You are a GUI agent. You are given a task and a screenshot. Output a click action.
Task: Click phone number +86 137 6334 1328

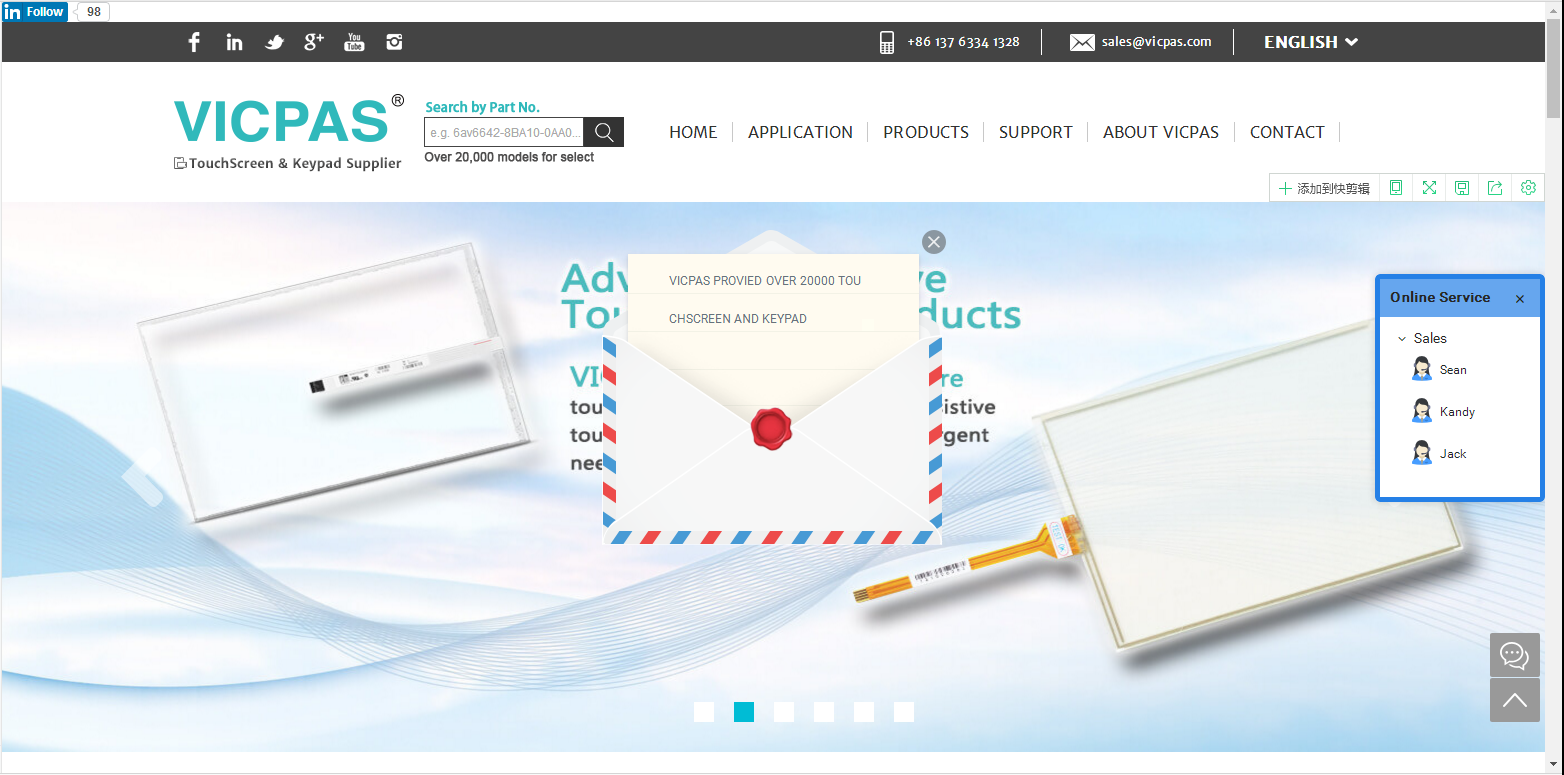point(963,42)
